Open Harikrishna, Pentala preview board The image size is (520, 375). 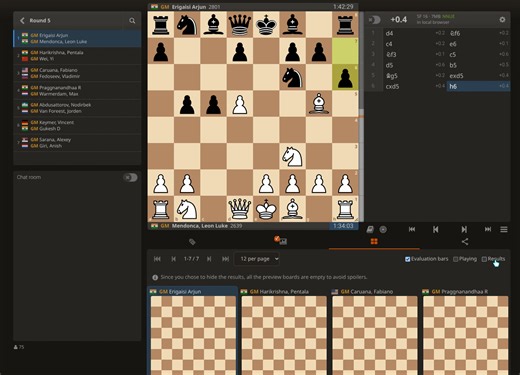tap(284, 335)
